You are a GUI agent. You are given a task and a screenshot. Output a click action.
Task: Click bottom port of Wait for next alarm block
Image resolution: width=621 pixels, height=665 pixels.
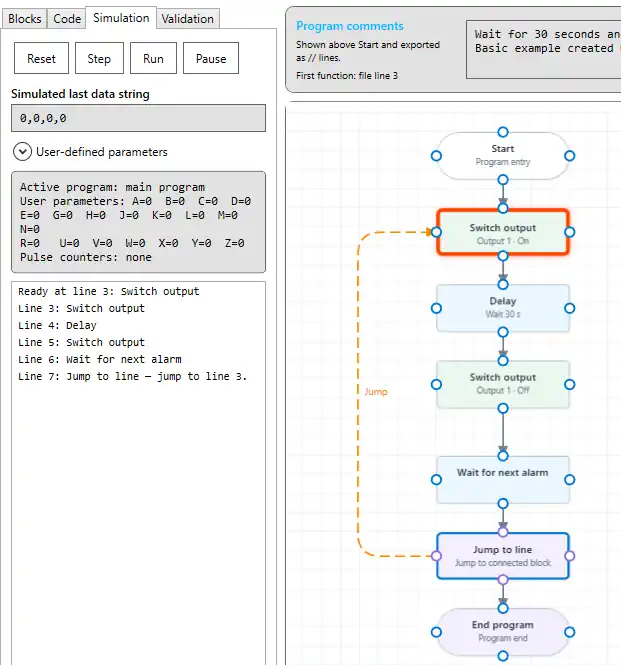coord(503,504)
